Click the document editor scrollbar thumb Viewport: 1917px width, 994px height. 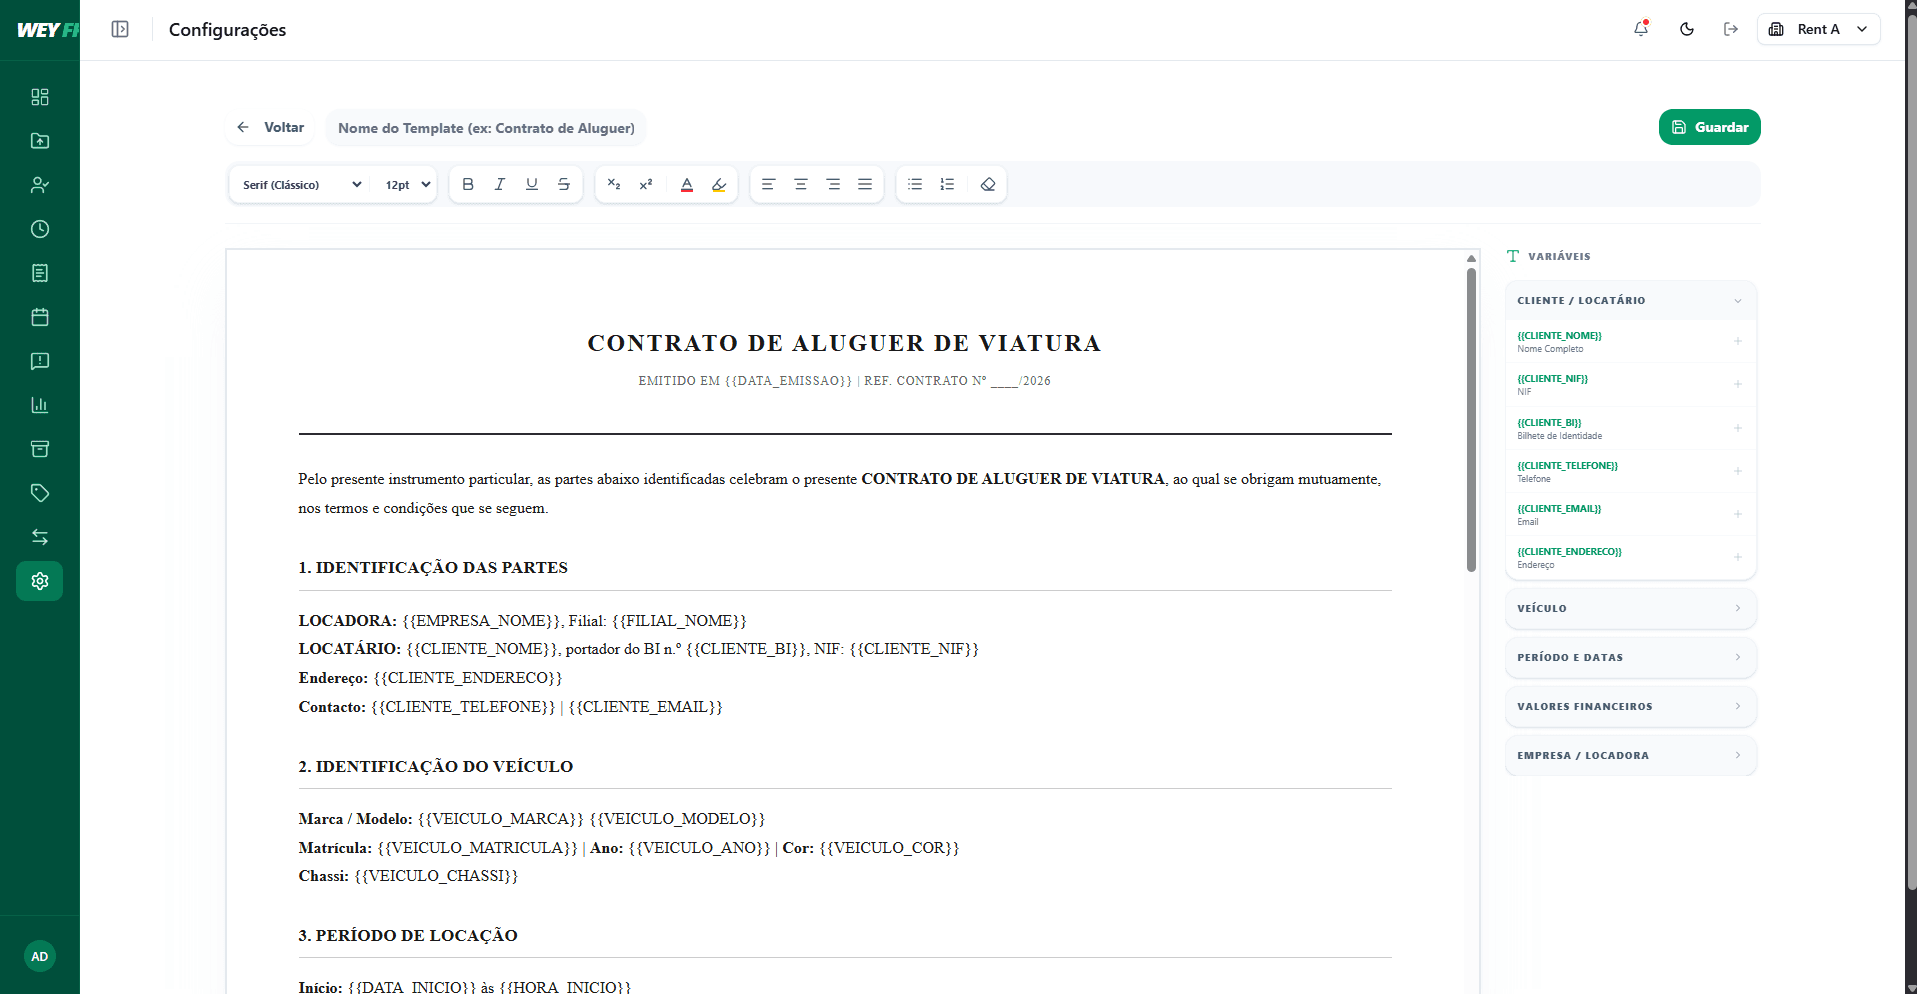(1471, 420)
